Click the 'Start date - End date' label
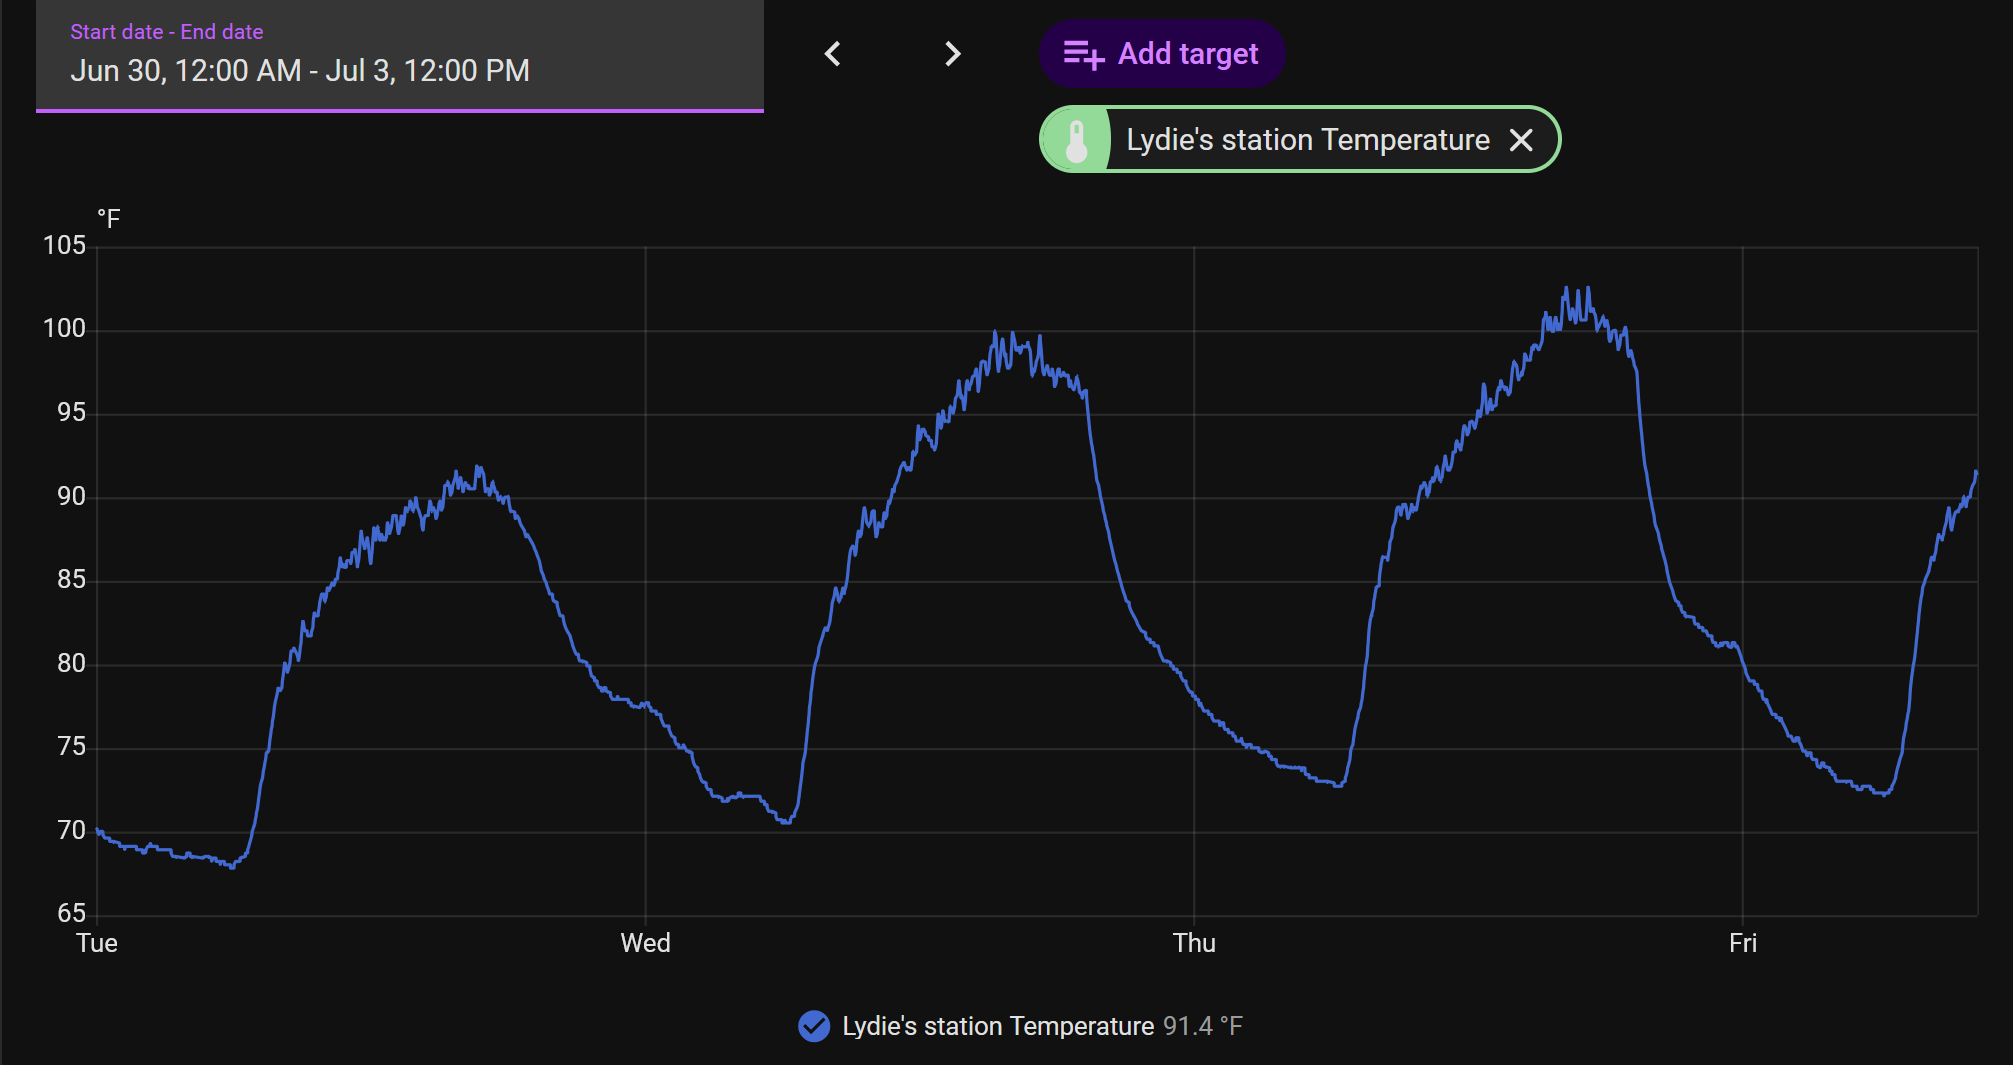2013x1065 pixels. tap(167, 32)
